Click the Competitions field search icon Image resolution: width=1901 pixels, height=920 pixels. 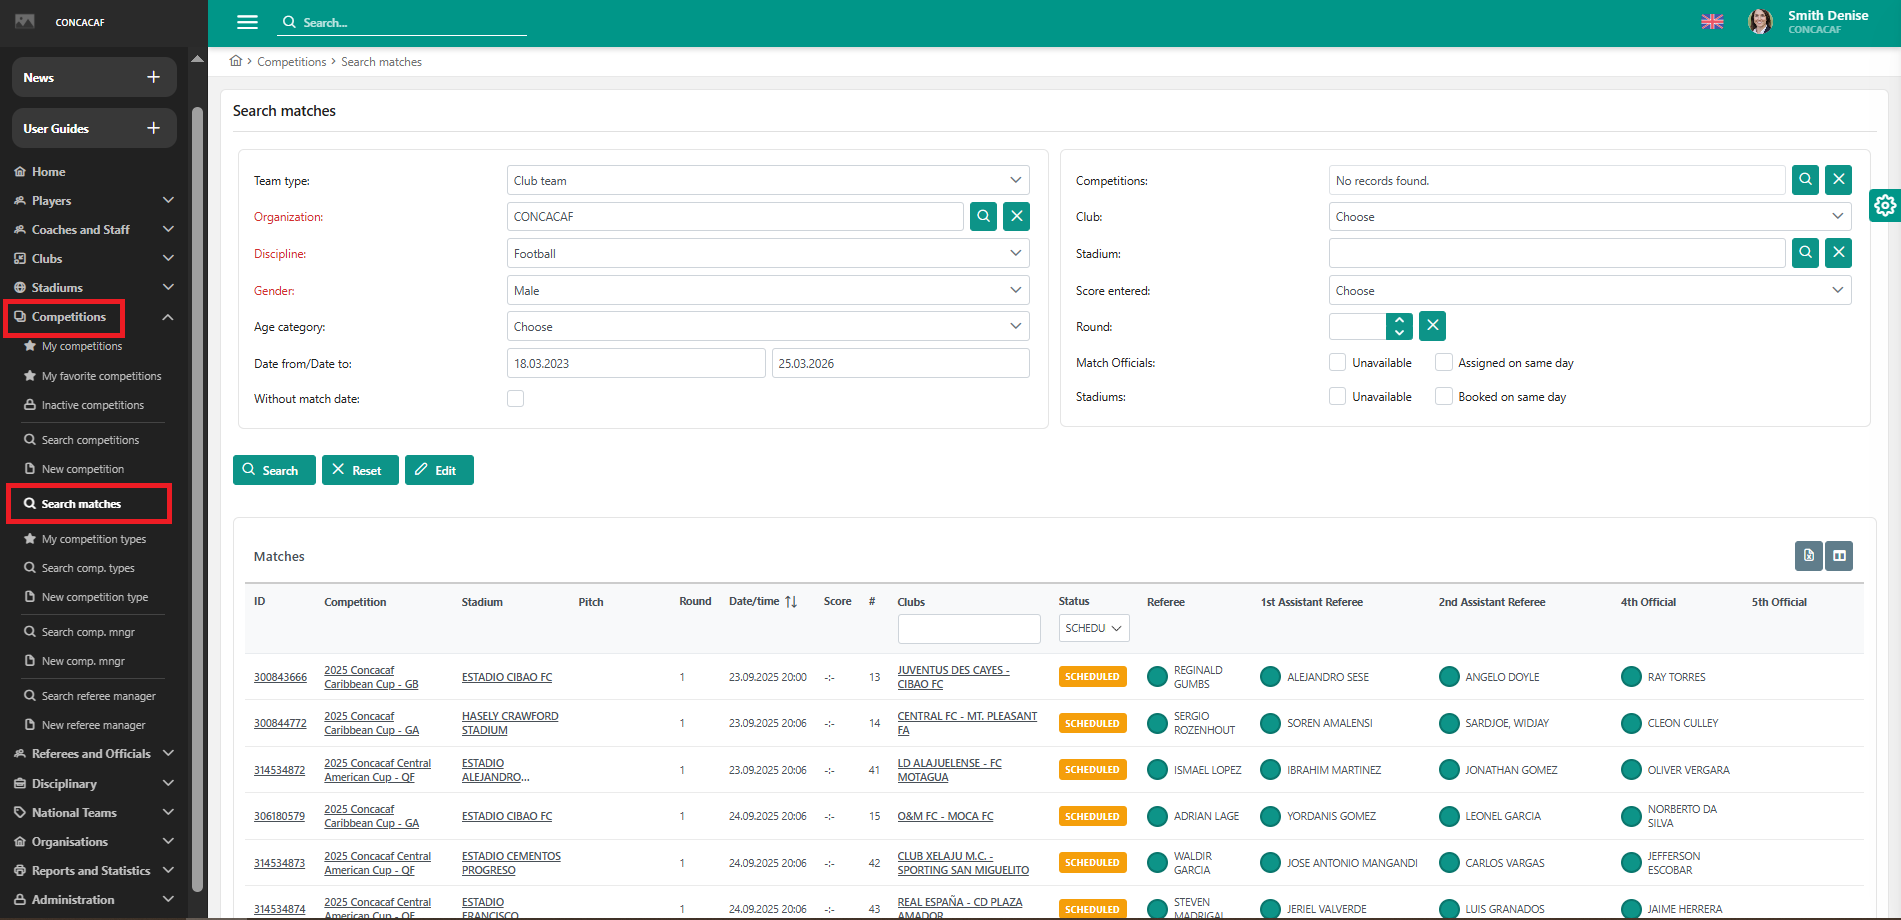click(x=1805, y=180)
